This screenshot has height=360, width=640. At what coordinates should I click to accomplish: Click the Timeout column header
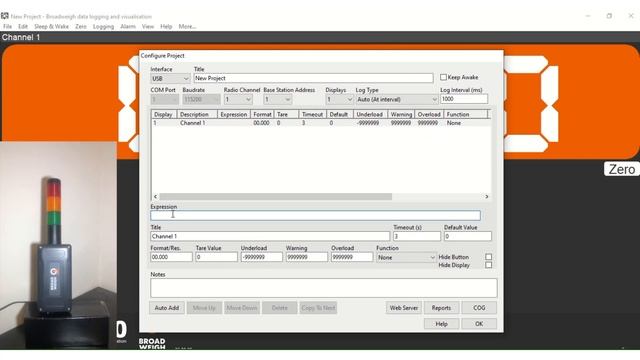(312, 114)
